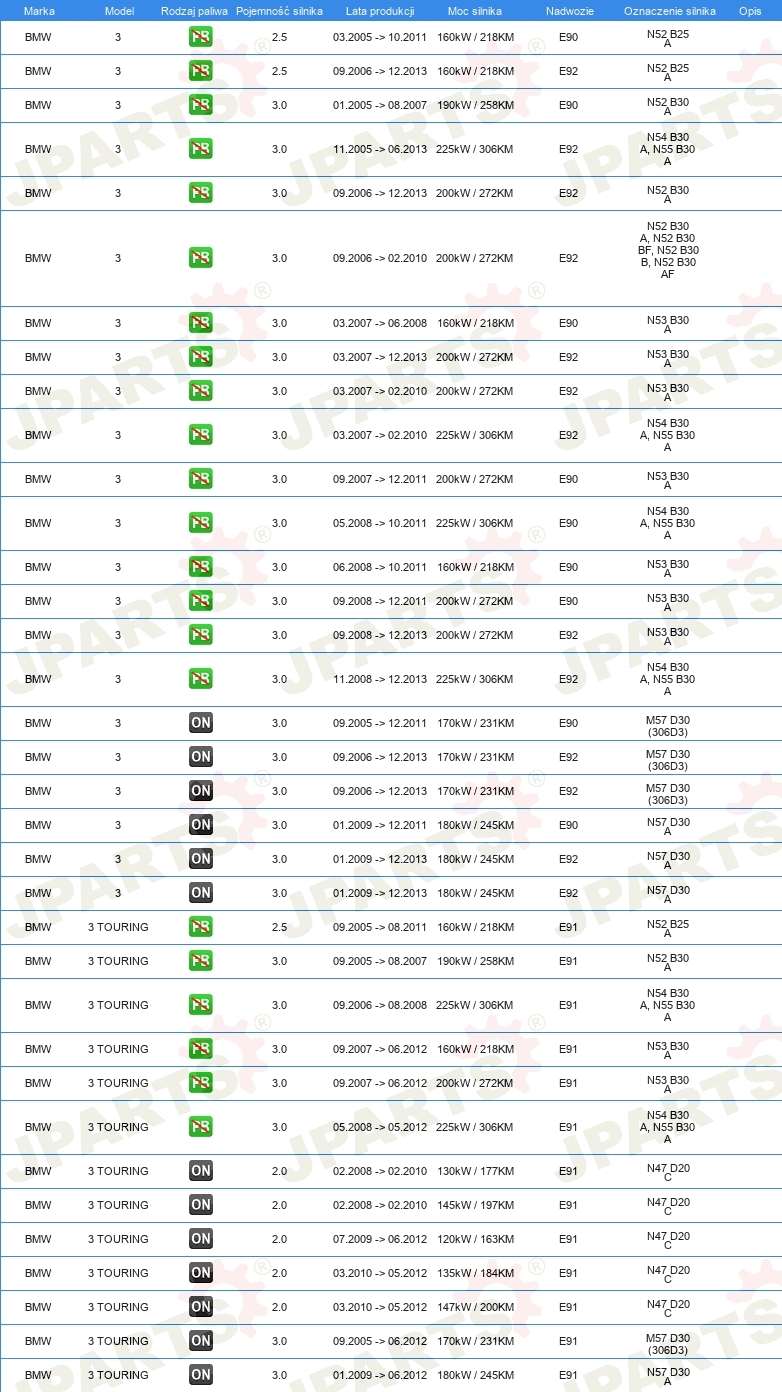Image resolution: width=782 pixels, height=1392 pixels.
Task: Select petrol icon in 09.2006 -> 02.2010 row
Action: coord(201,258)
